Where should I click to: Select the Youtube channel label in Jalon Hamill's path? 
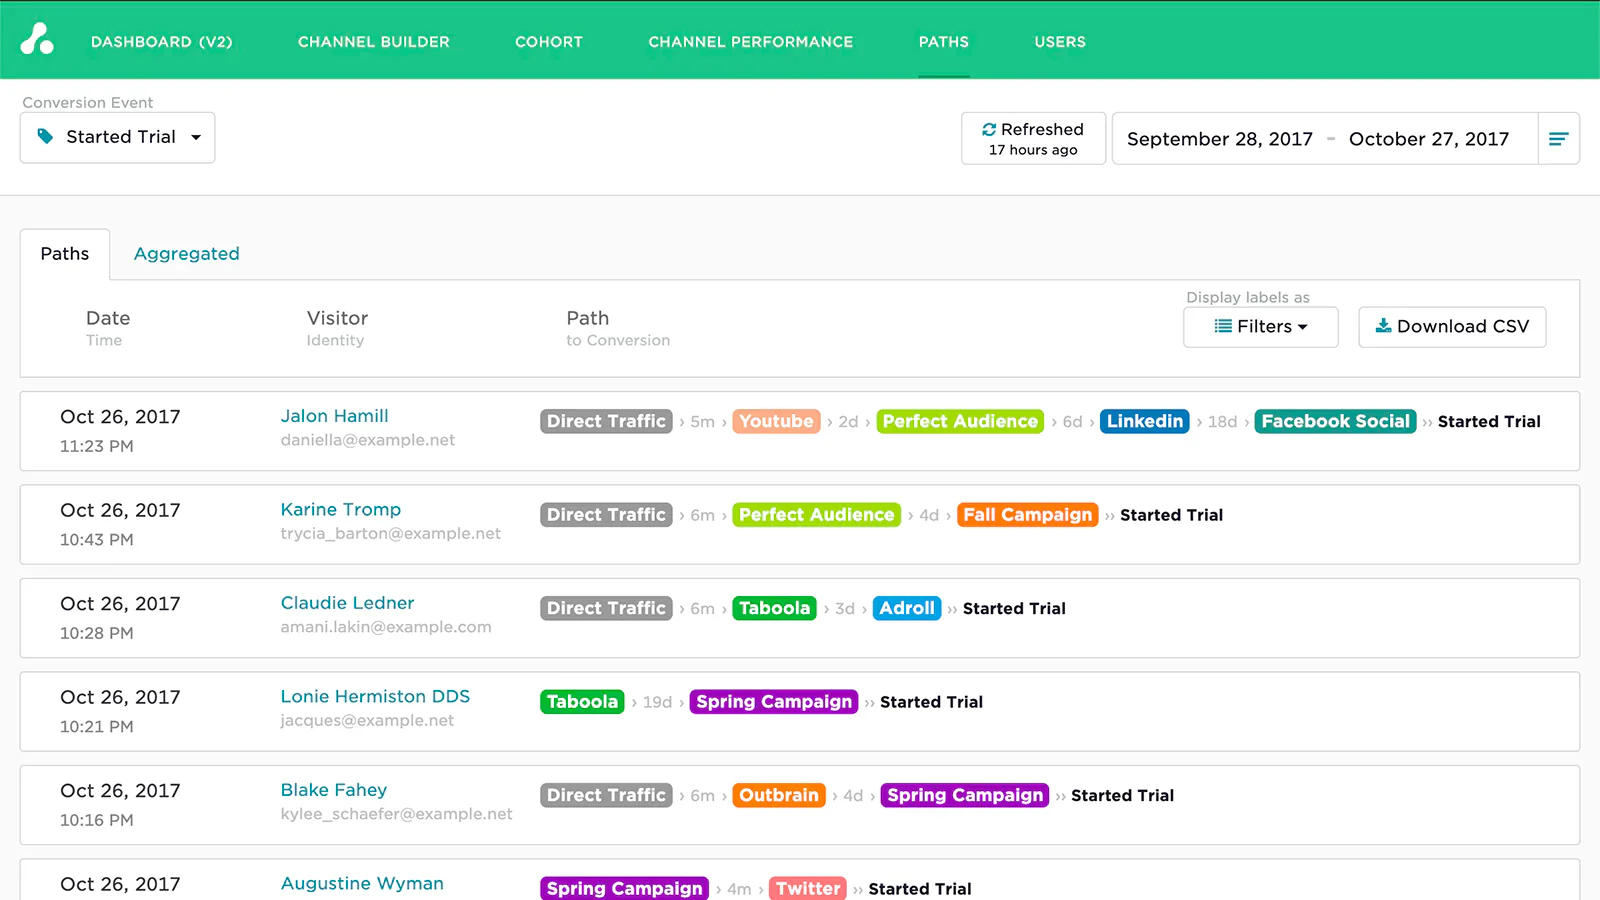776,421
